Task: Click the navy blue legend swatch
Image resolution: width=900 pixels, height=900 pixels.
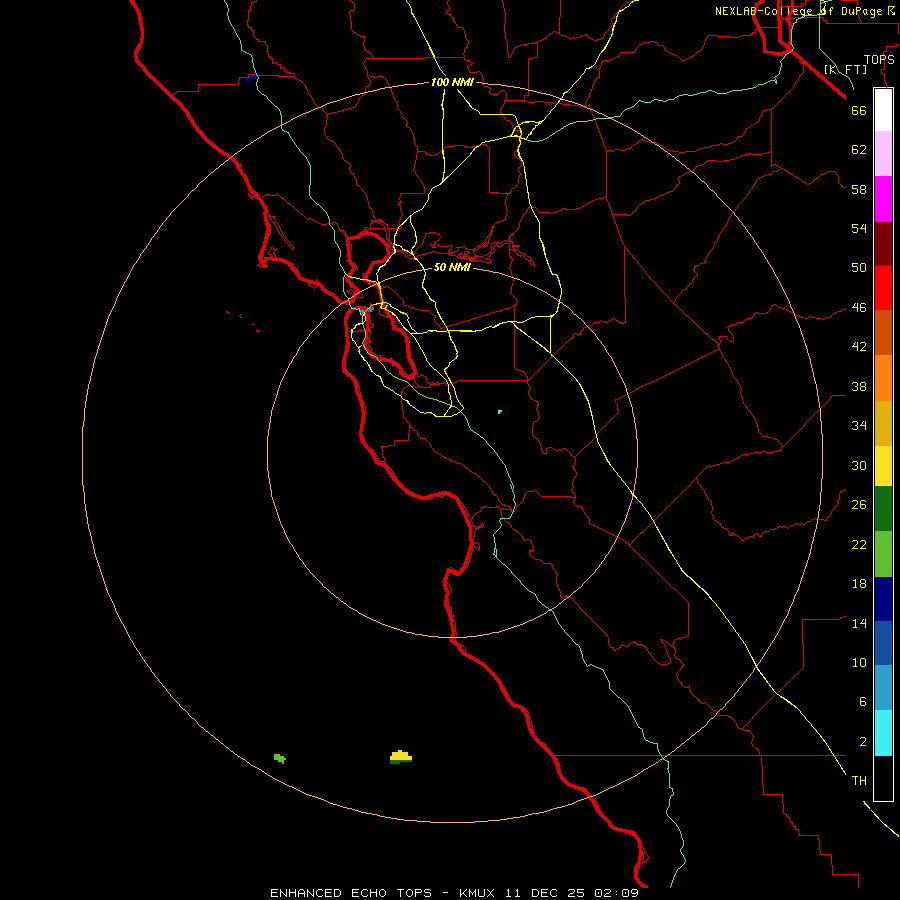Action: [883, 599]
